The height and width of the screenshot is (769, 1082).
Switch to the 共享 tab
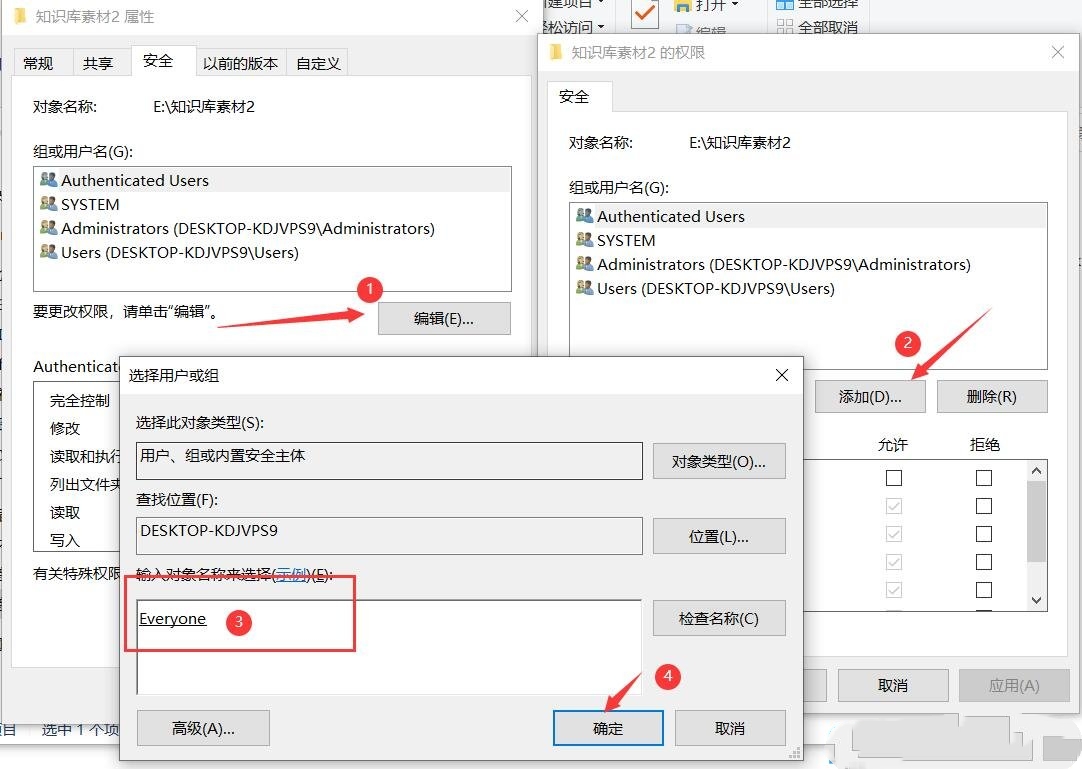100,62
